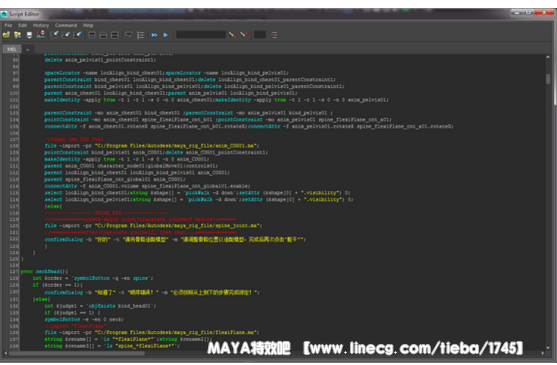Click the "parent anim_COG01 character_node01" line
The height and width of the screenshot is (365, 557).
point(131,166)
